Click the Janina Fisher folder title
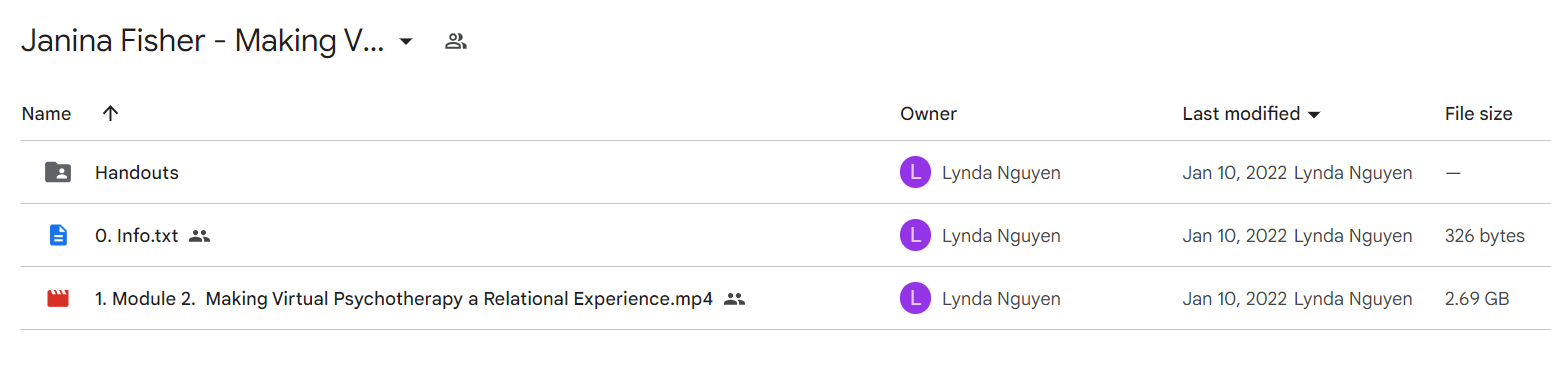This screenshot has height=369, width=1551. tap(202, 42)
